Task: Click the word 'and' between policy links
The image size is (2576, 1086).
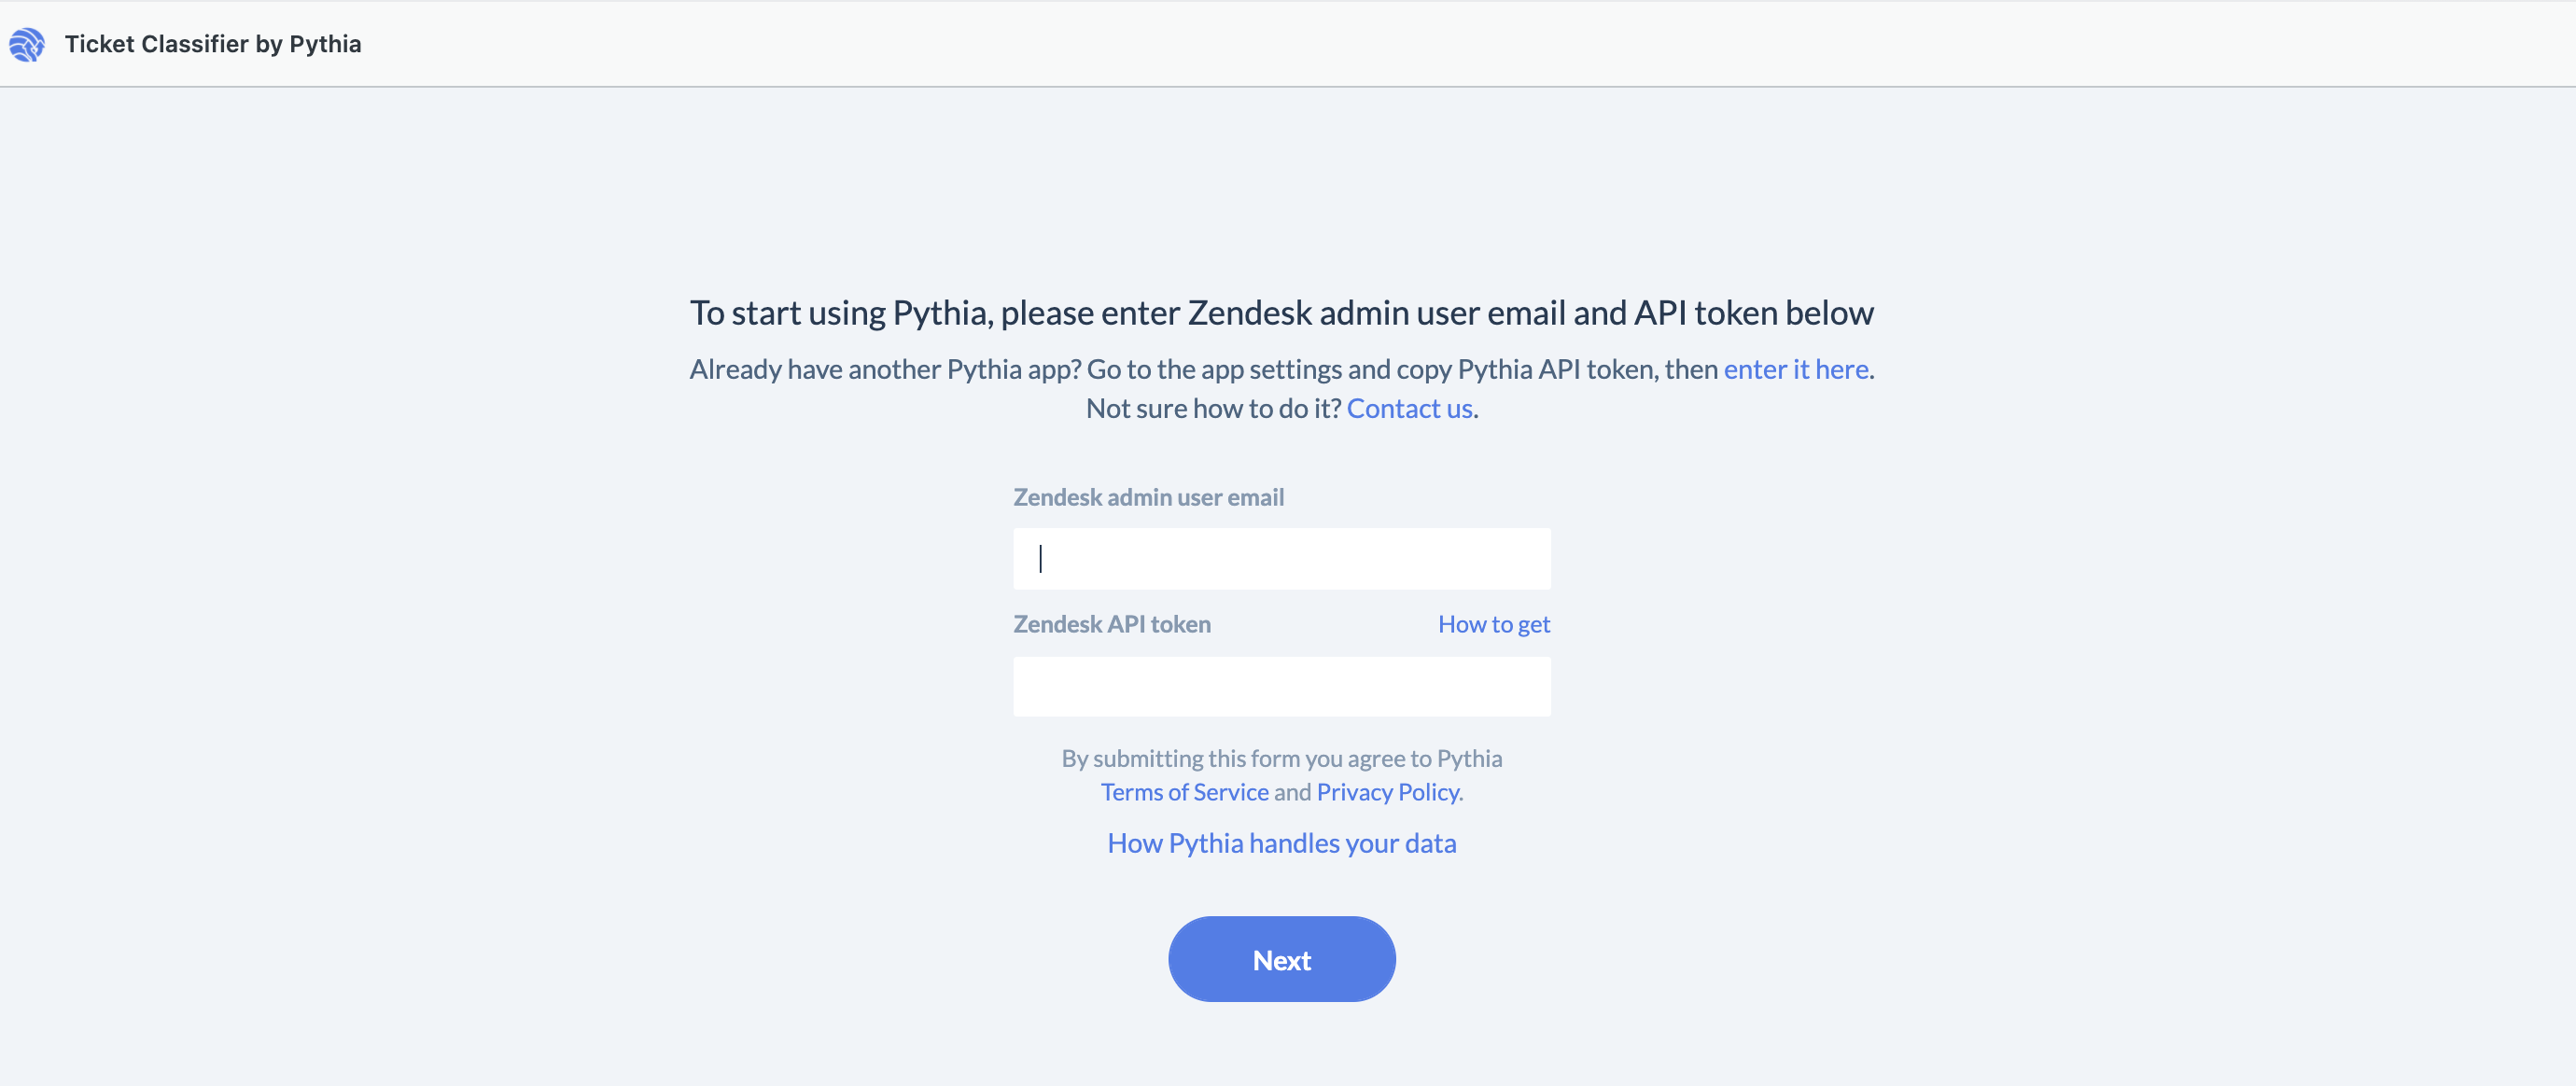Action: [1292, 792]
